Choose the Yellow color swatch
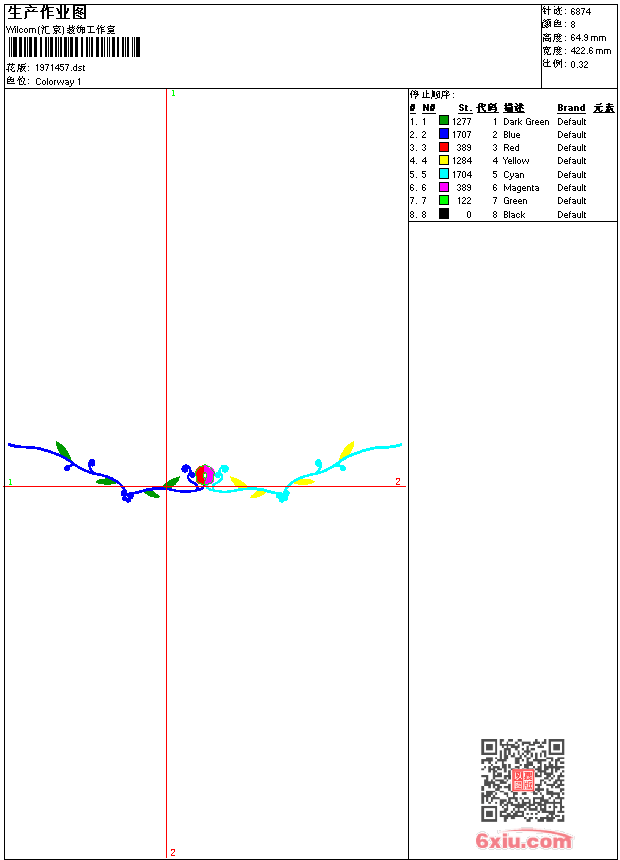Viewport: 620px width, 860px height. (x=444, y=160)
